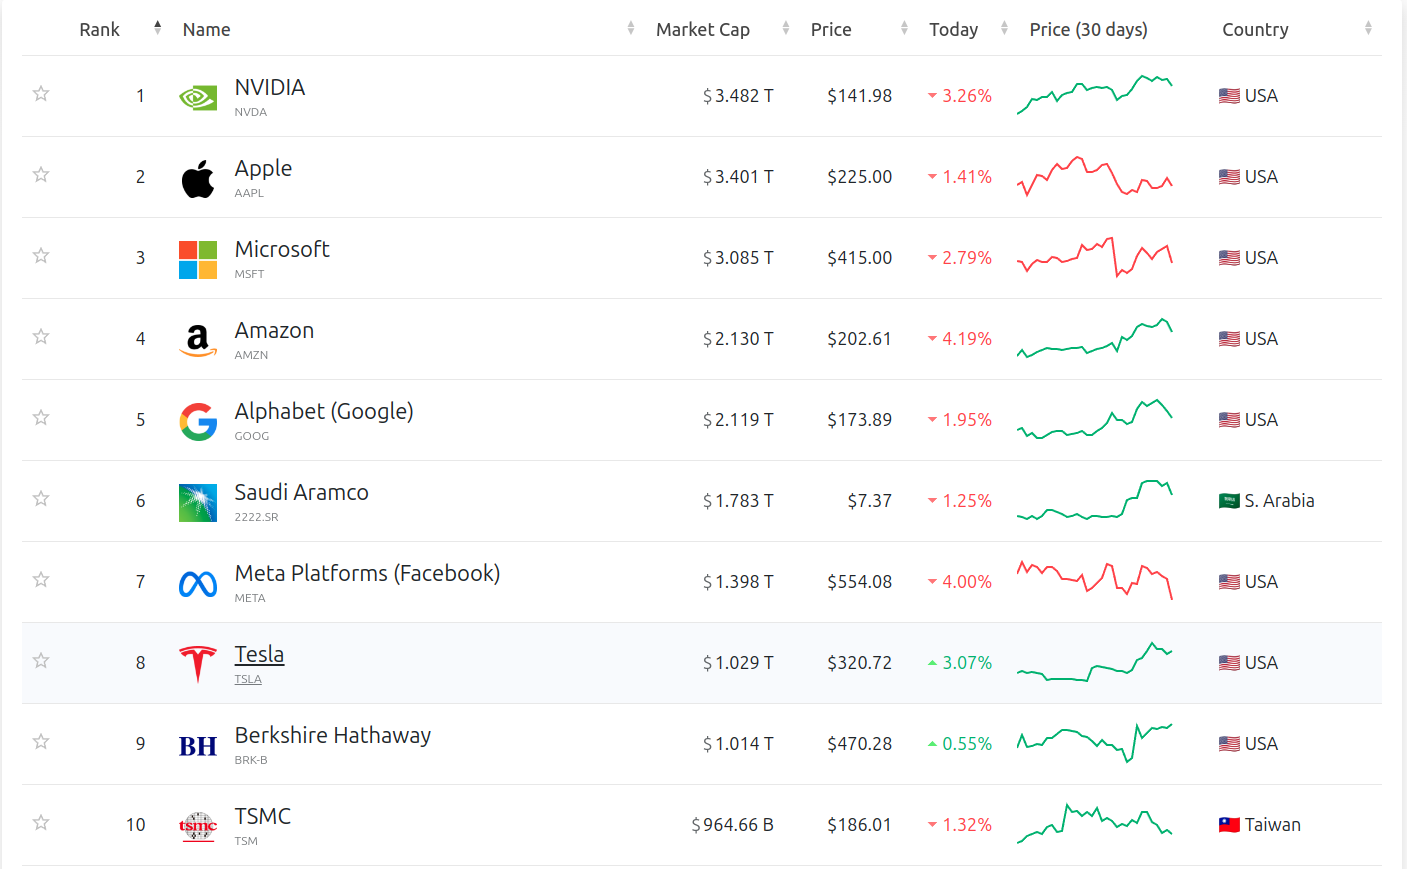
Task: Open the Apple company link
Action: pyautogui.click(x=263, y=168)
